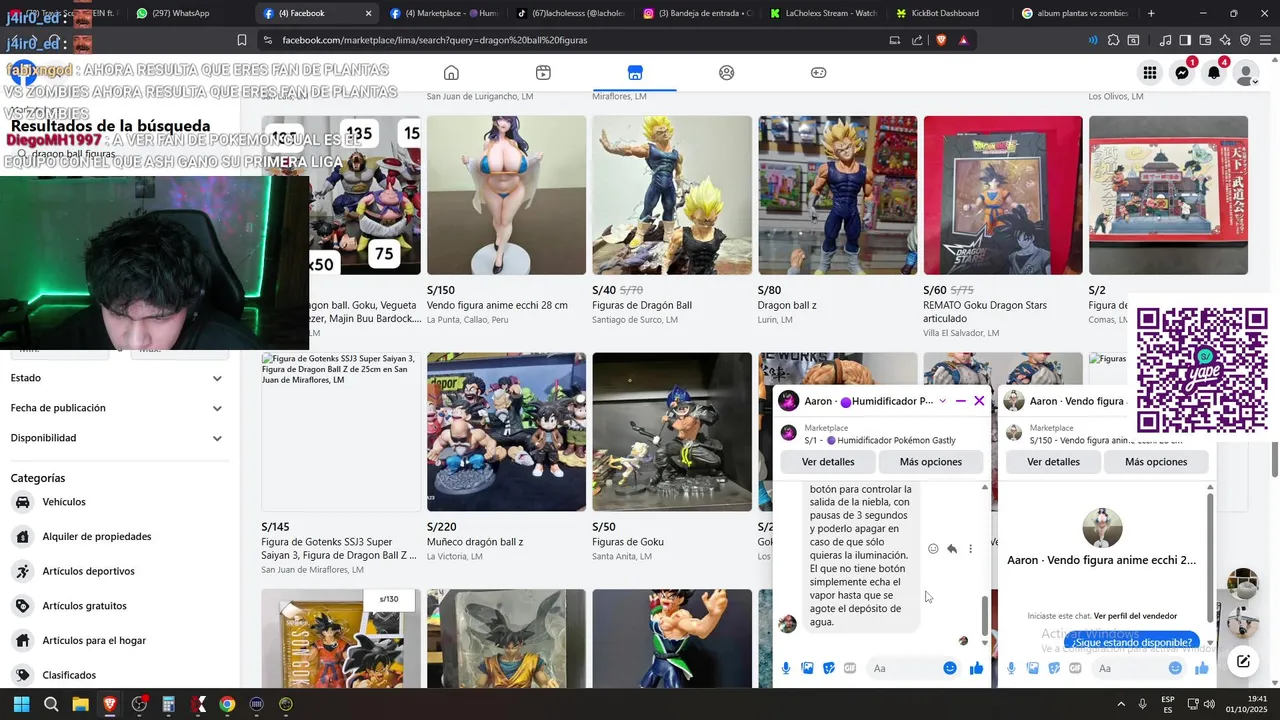Open the REMATO Goku Dragon Stars listing image
Viewport: 1280px width, 720px height.
click(x=1003, y=195)
